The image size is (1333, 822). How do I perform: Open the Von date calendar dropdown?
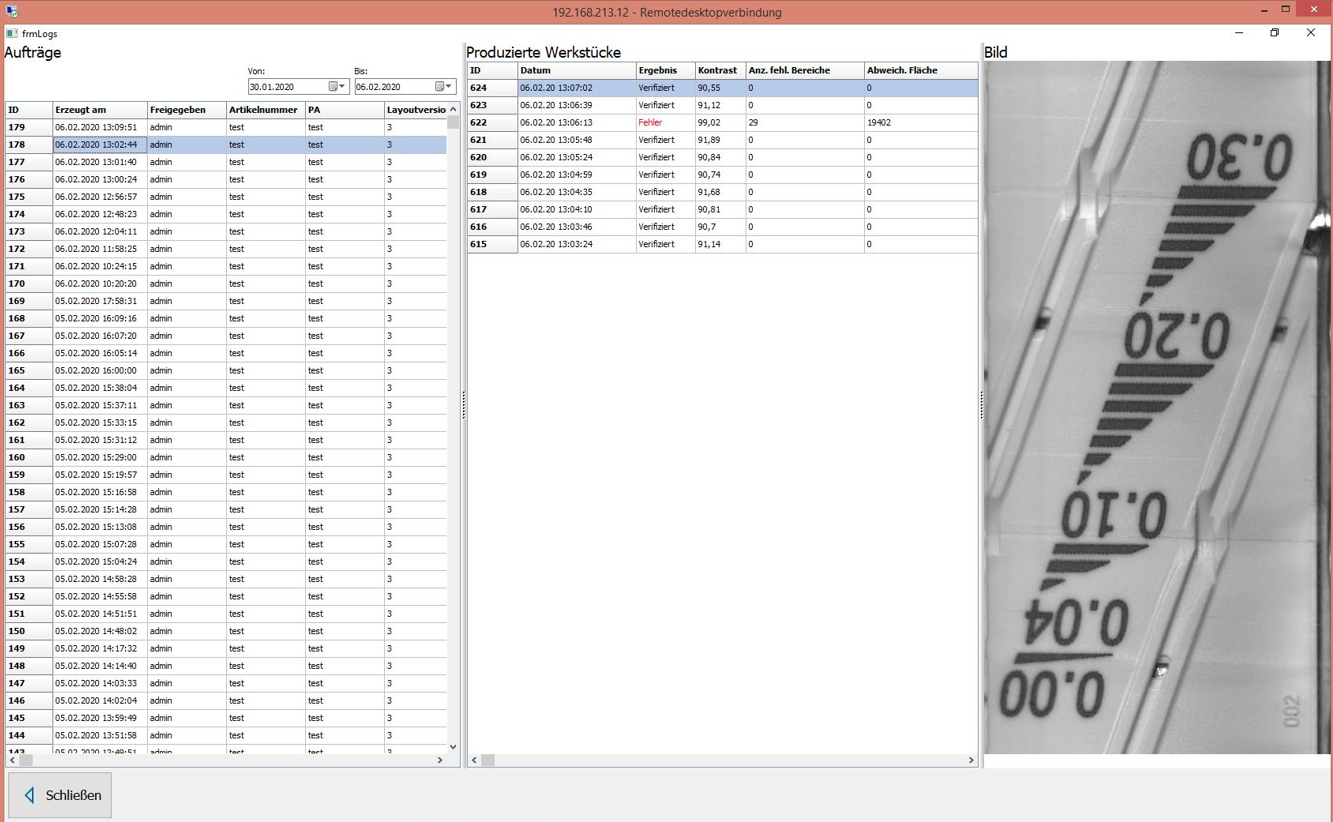[337, 87]
